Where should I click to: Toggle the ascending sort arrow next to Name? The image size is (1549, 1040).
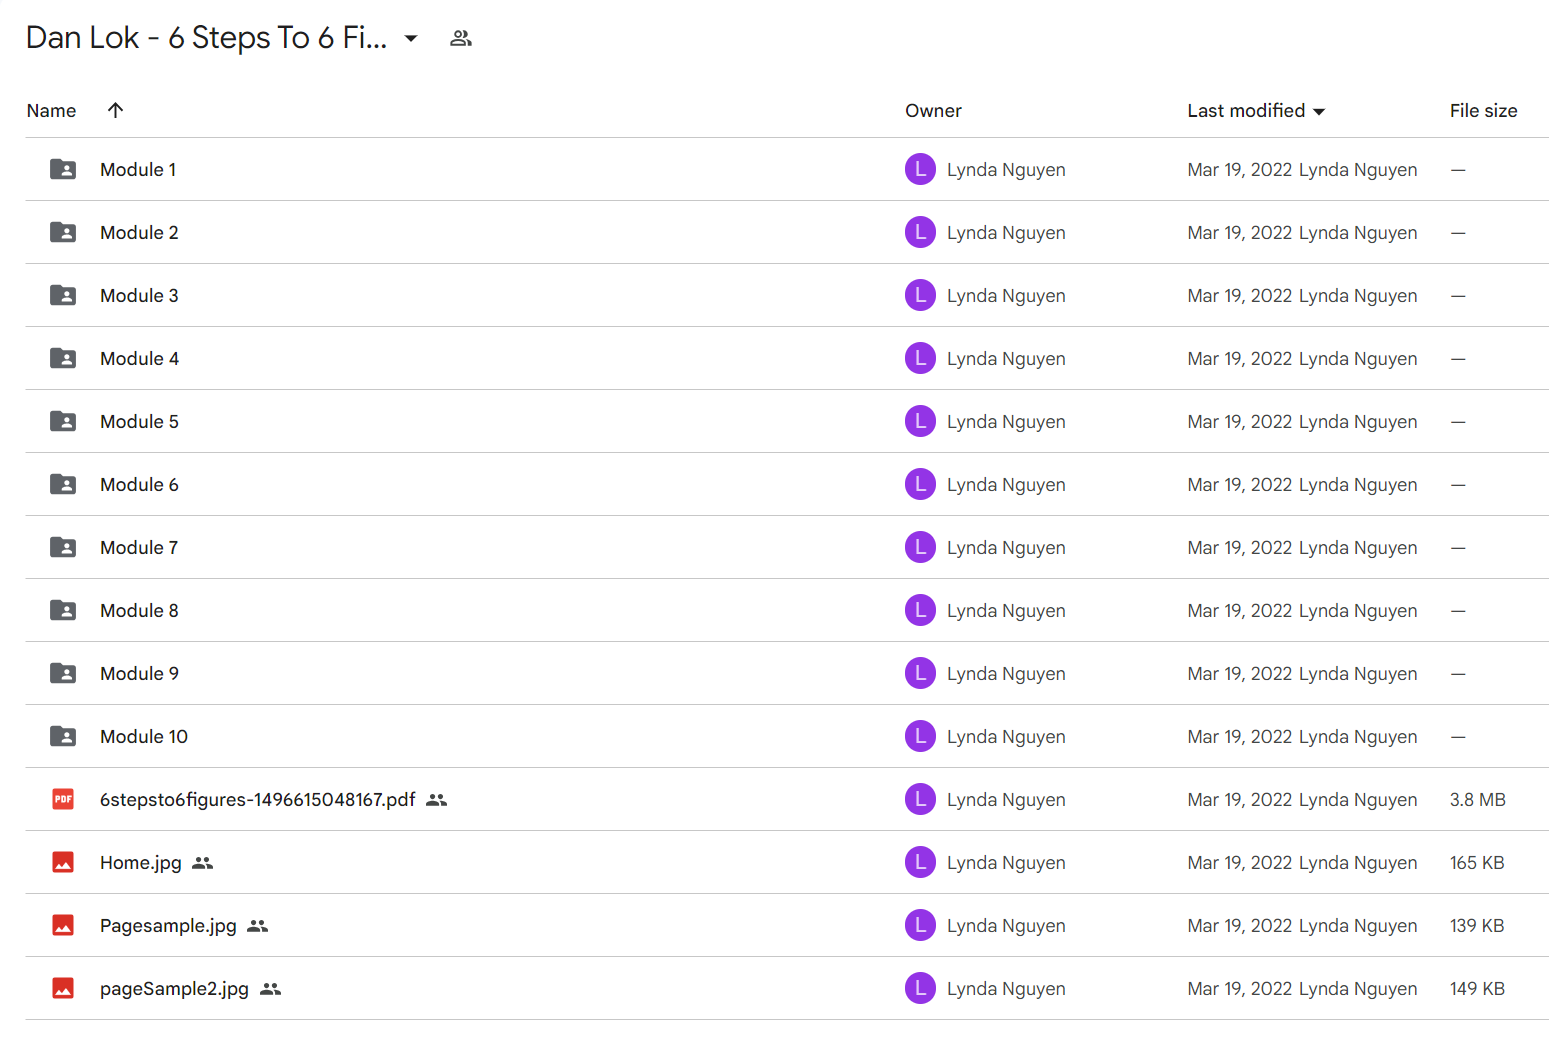coord(115,110)
